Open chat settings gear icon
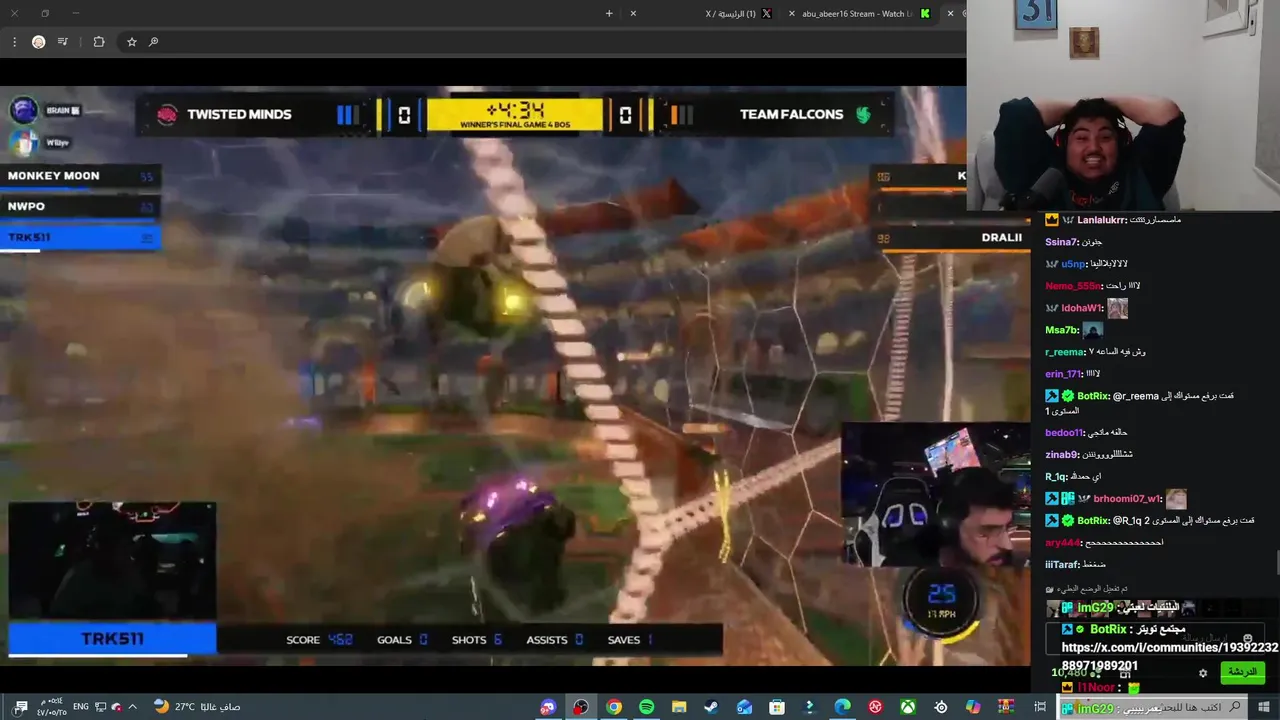The image size is (1280, 720). pos(1203,673)
